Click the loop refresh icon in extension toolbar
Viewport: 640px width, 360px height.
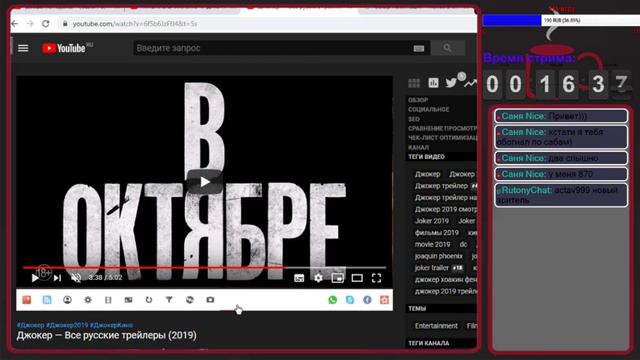tap(149, 300)
